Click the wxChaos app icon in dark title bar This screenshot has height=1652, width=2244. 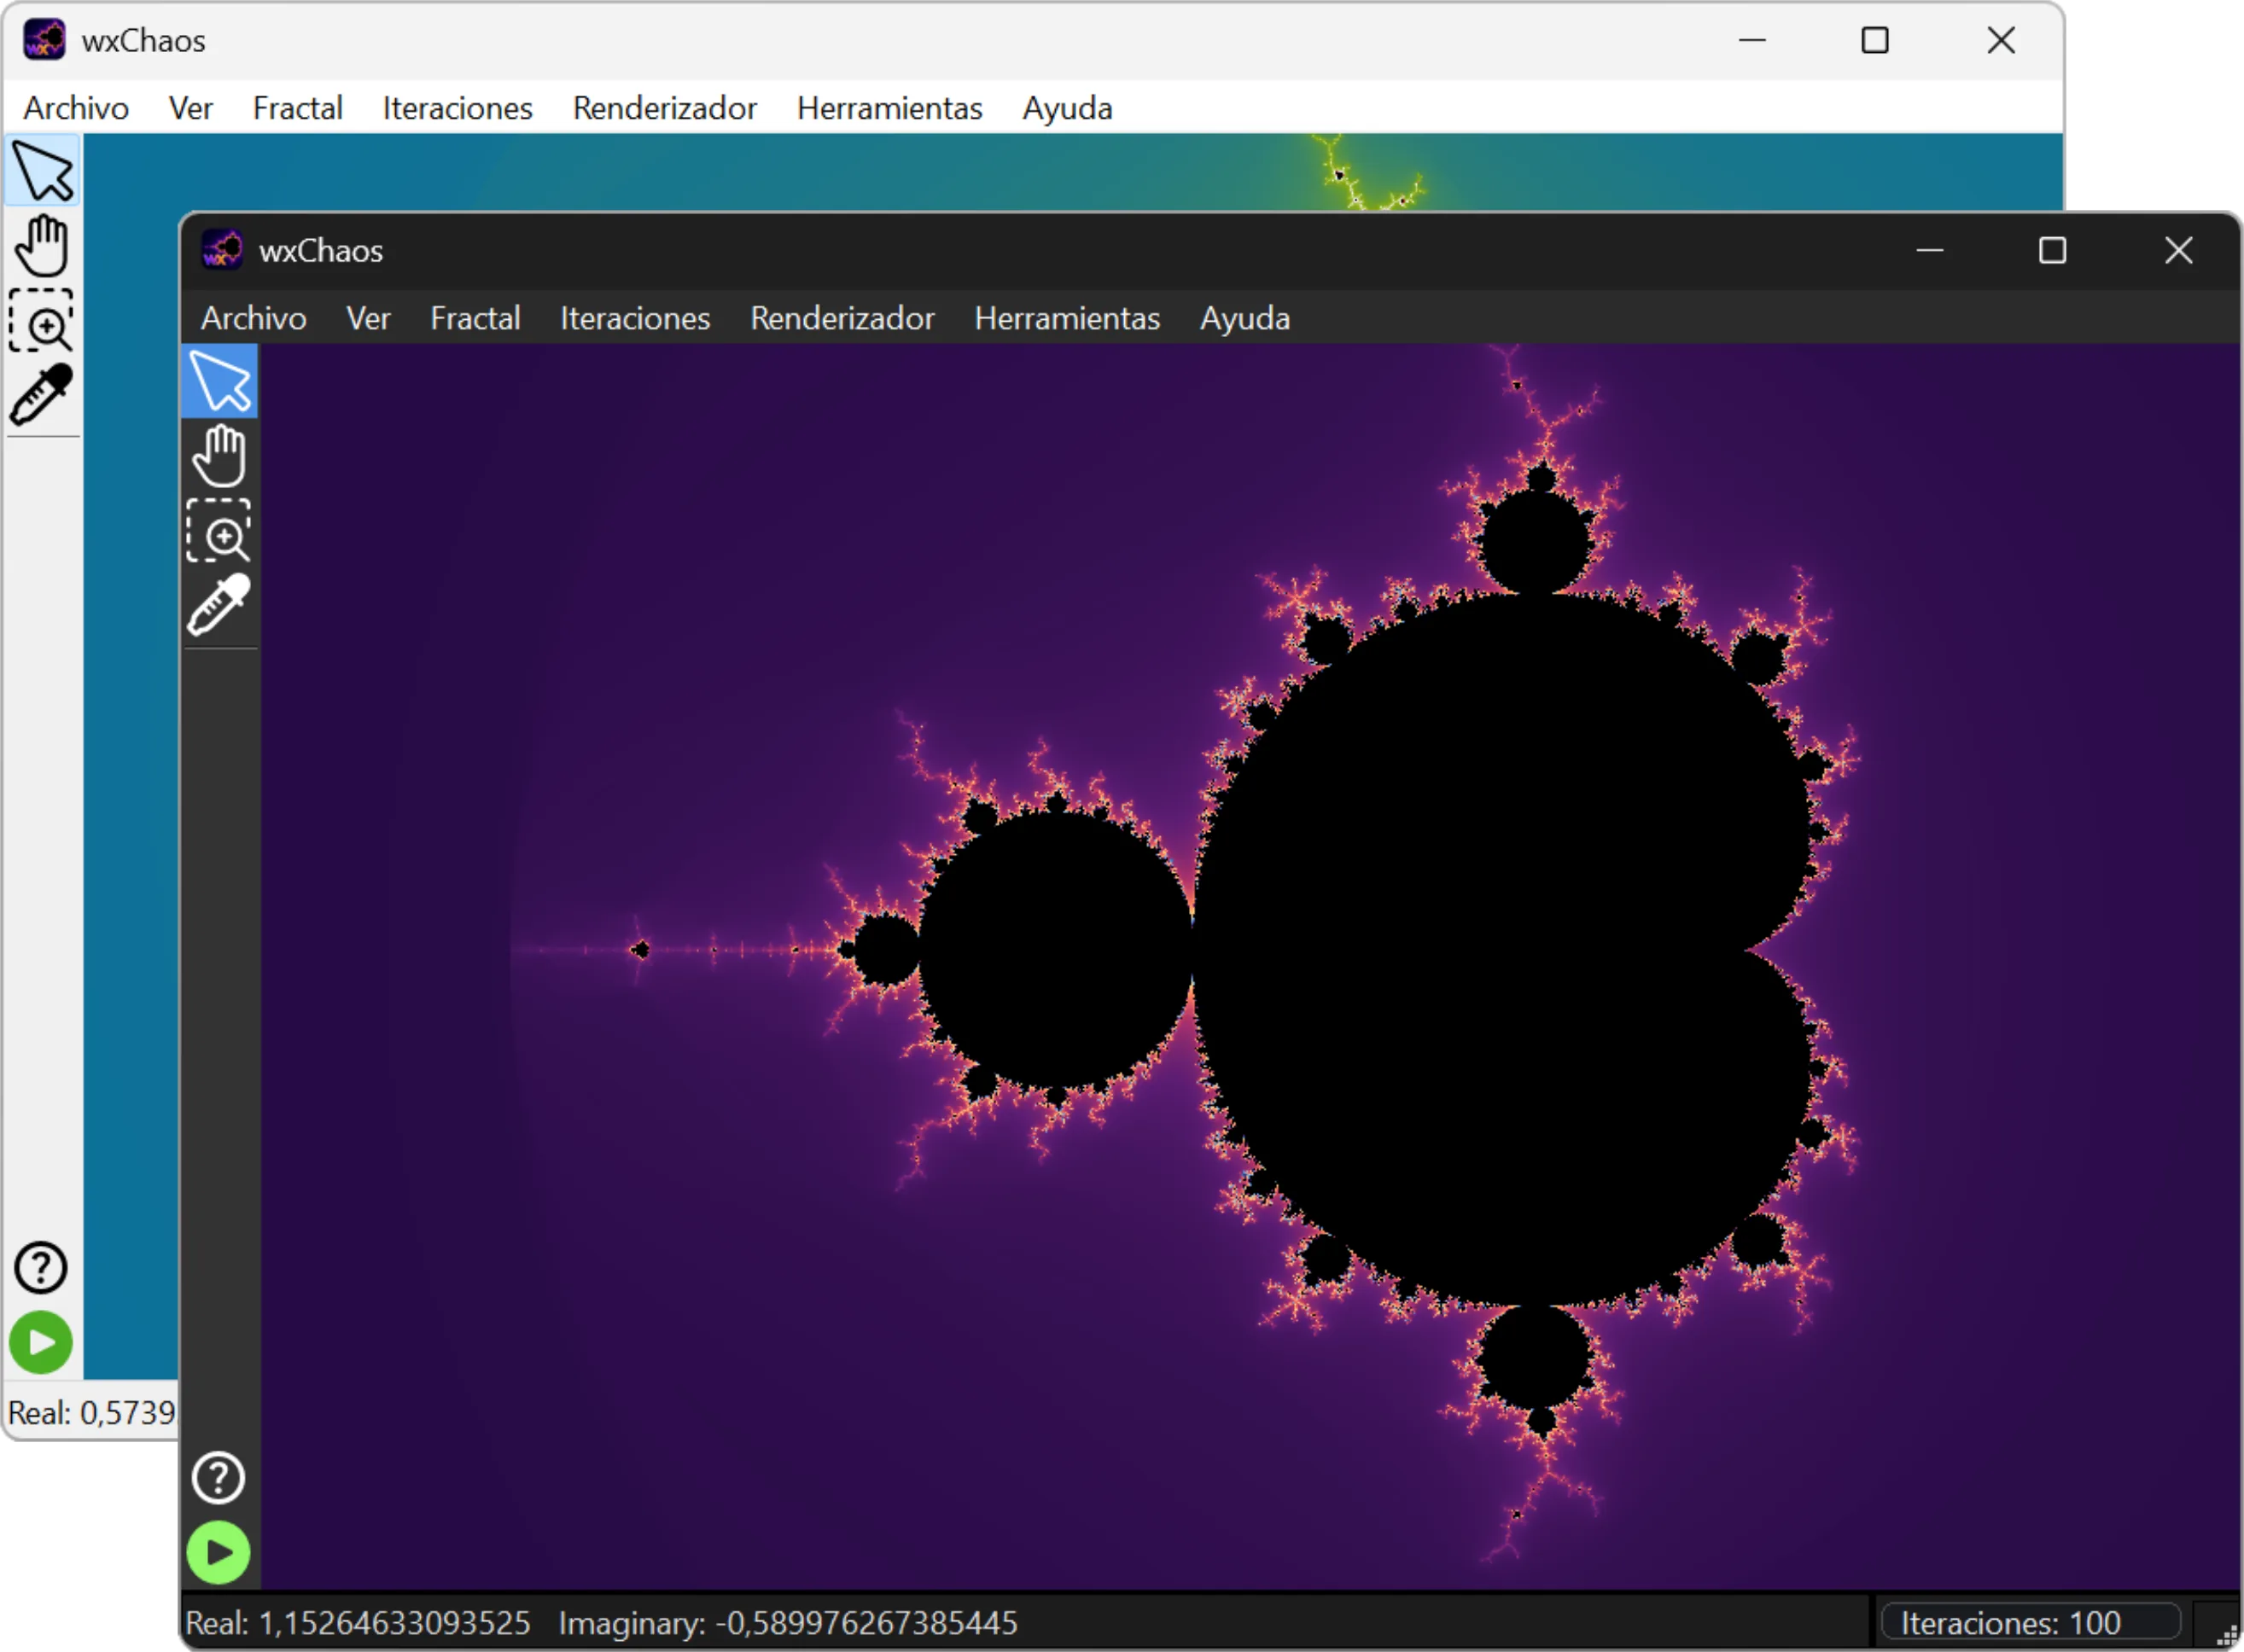click(x=221, y=250)
